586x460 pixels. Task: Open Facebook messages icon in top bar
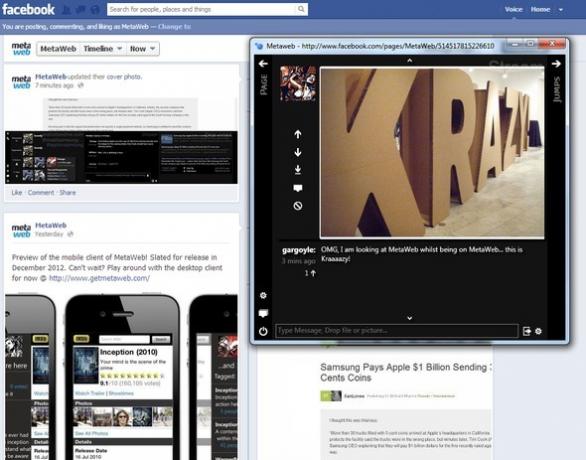click(80, 10)
